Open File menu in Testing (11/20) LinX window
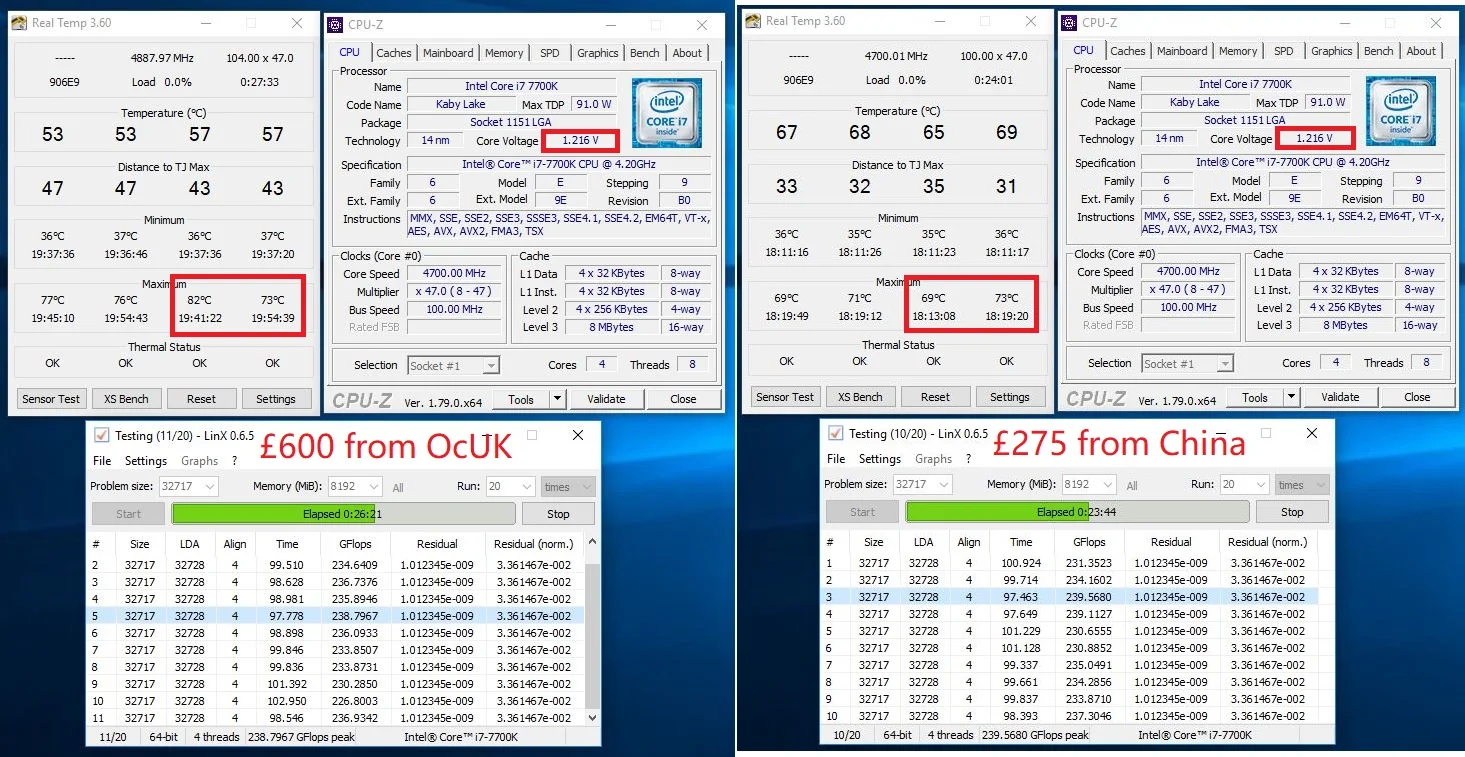Image resolution: width=1465 pixels, height=757 pixels. tap(102, 461)
